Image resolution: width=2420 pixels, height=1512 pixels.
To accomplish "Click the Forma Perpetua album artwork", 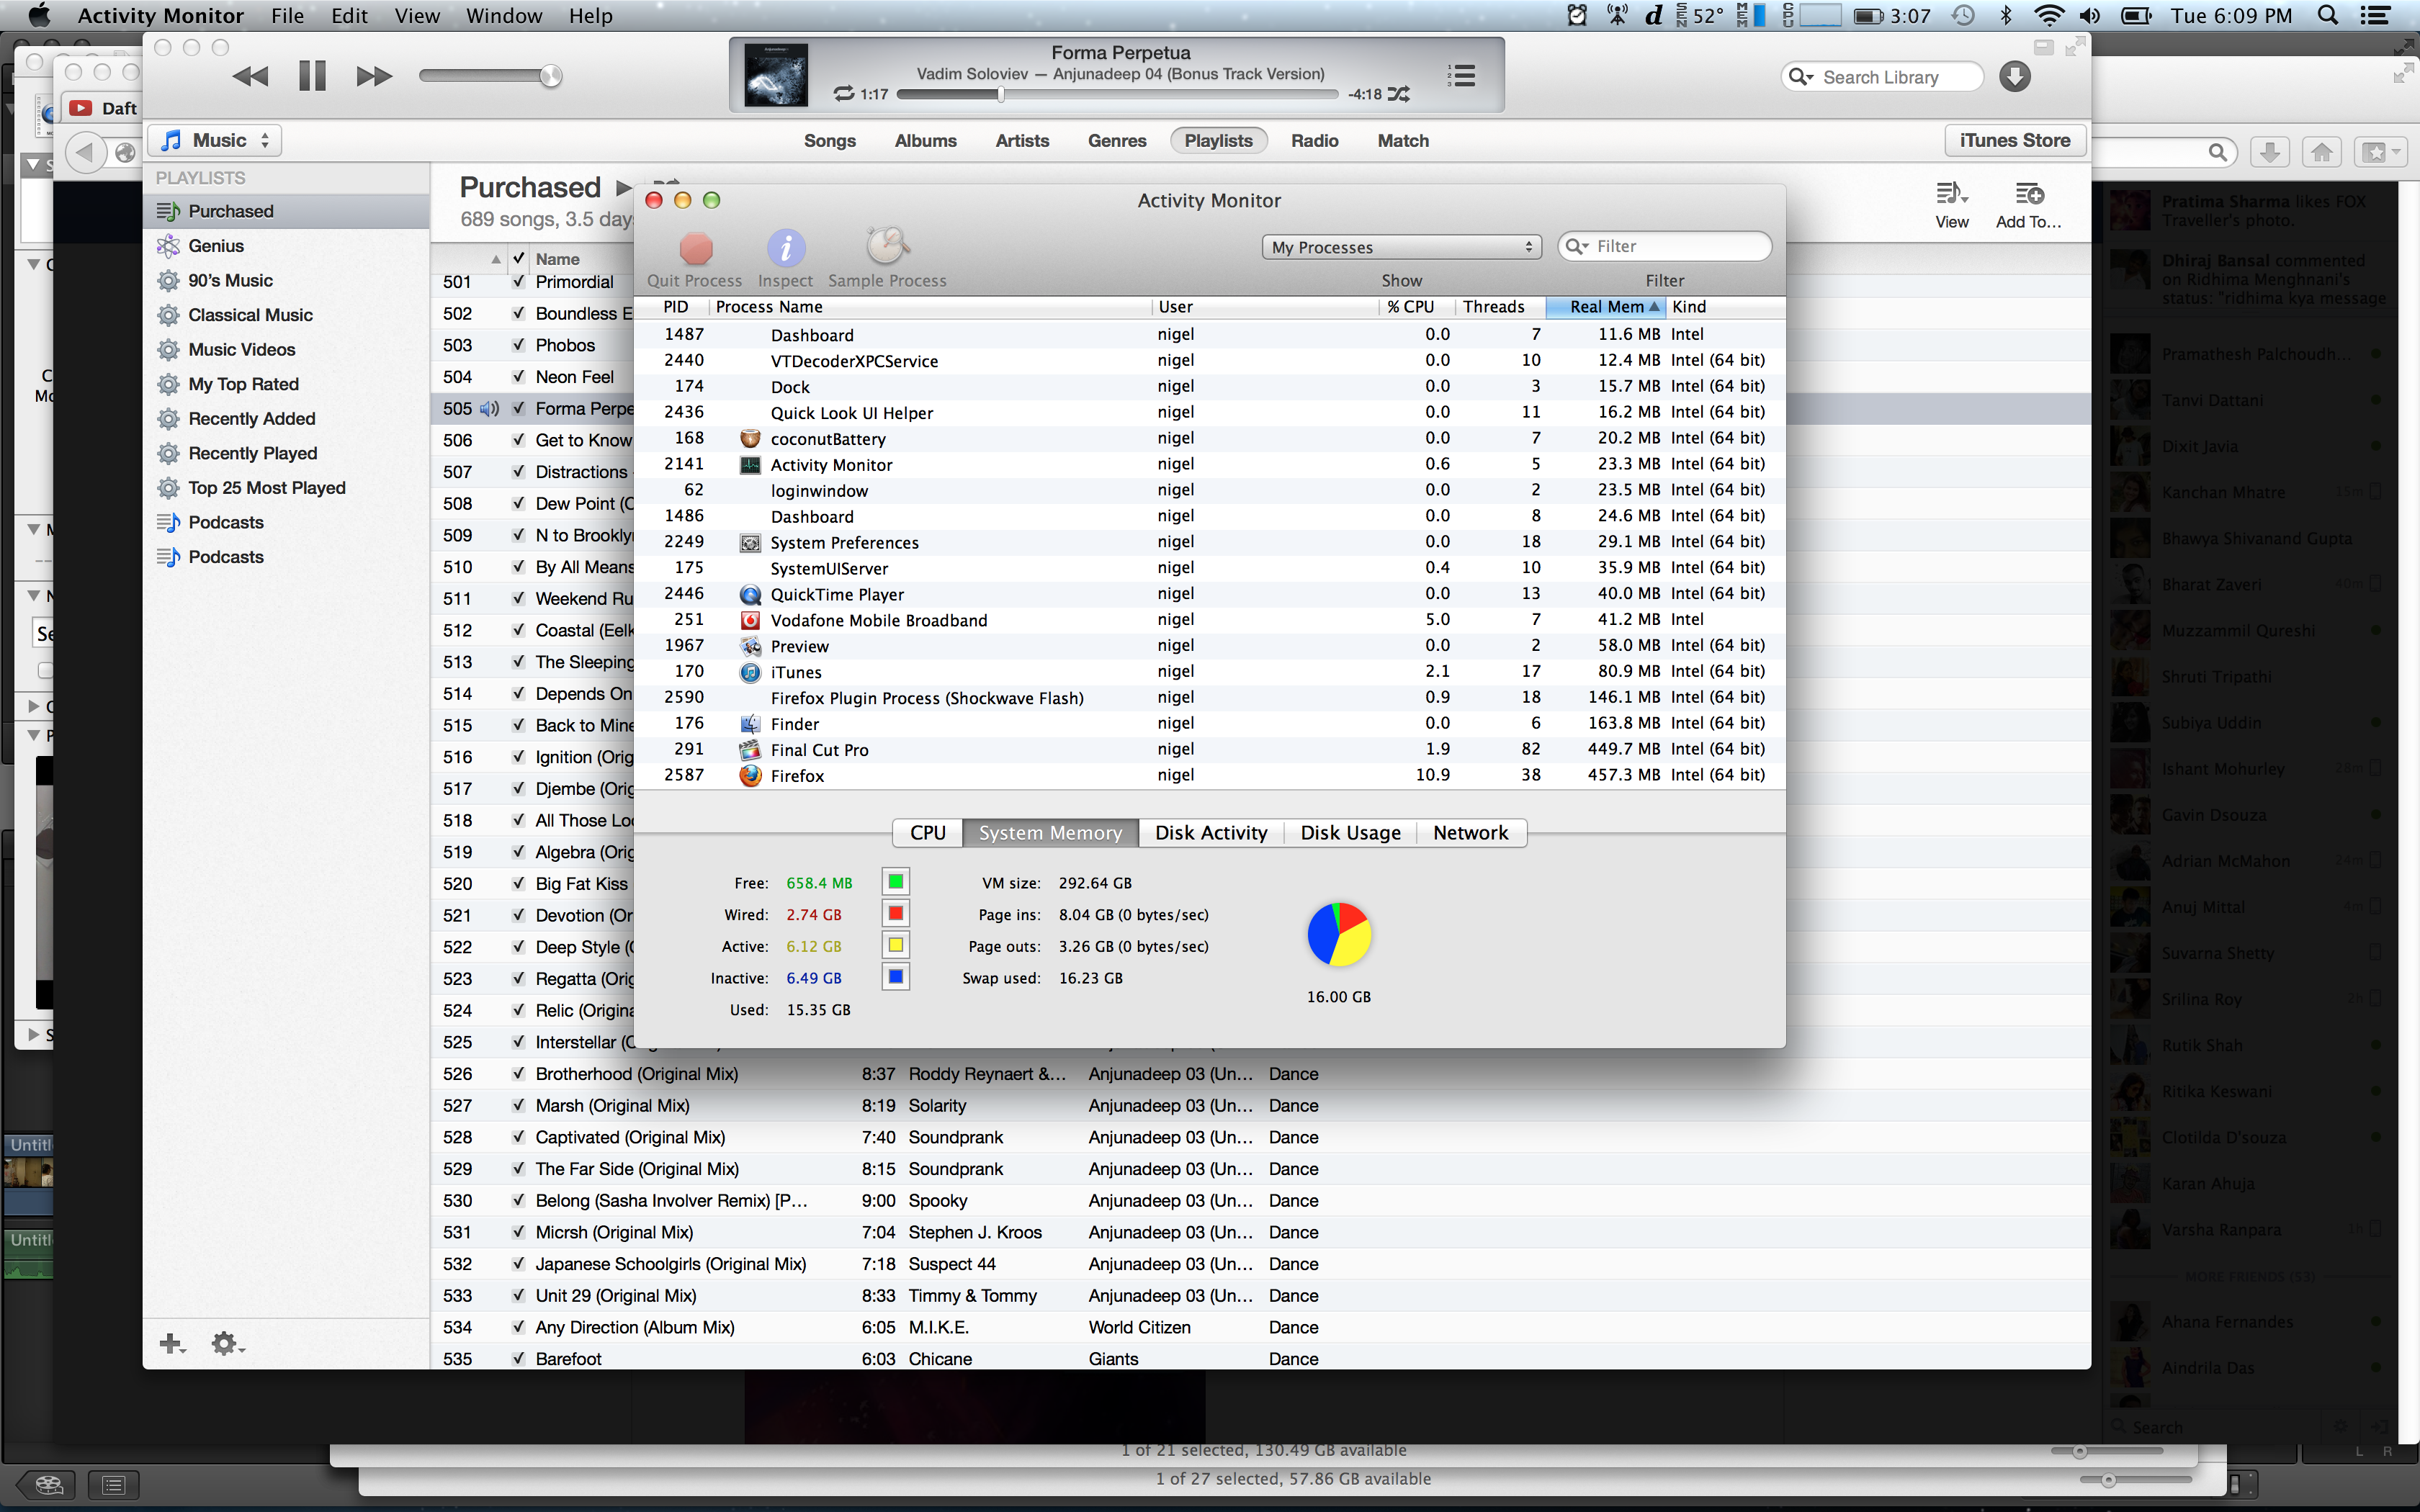I will (x=776, y=75).
